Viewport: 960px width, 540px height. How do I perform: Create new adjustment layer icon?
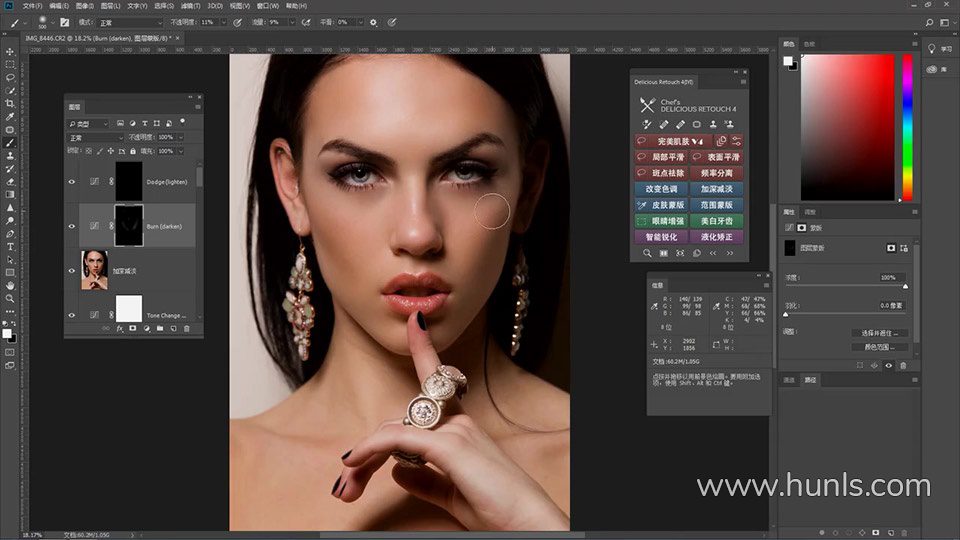pyautogui.click(x=146, y=329)
